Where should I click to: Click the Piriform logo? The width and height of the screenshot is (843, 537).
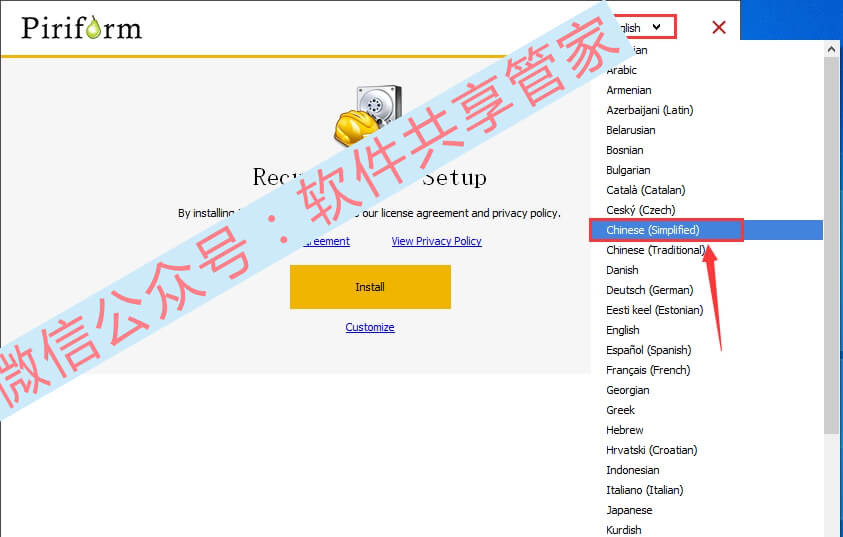point(81,27)
